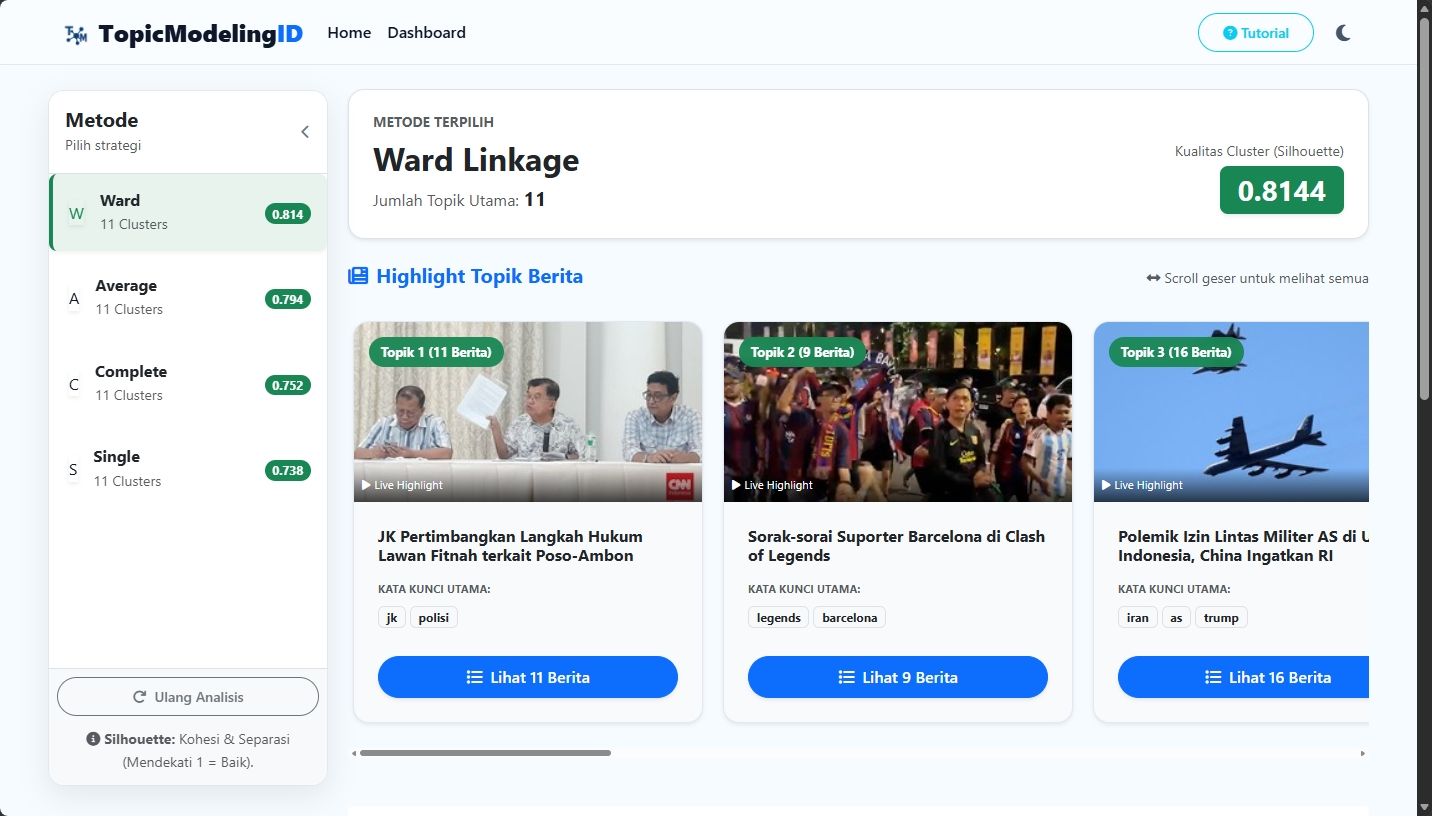
Task: Open the Home nav link
Action: coord(349,33)
